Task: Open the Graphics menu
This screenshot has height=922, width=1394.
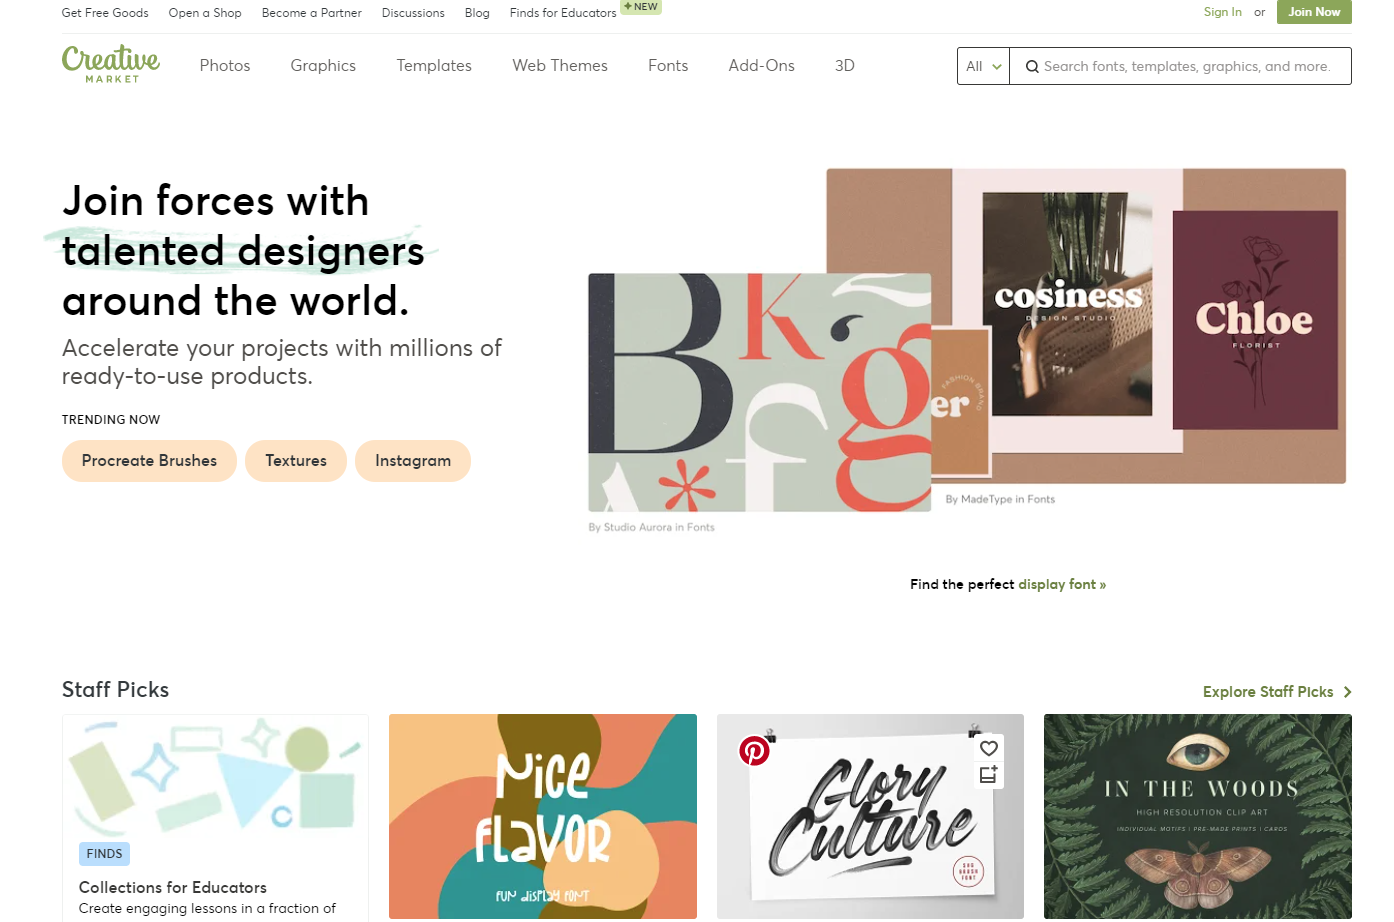Action: point(323,65)
